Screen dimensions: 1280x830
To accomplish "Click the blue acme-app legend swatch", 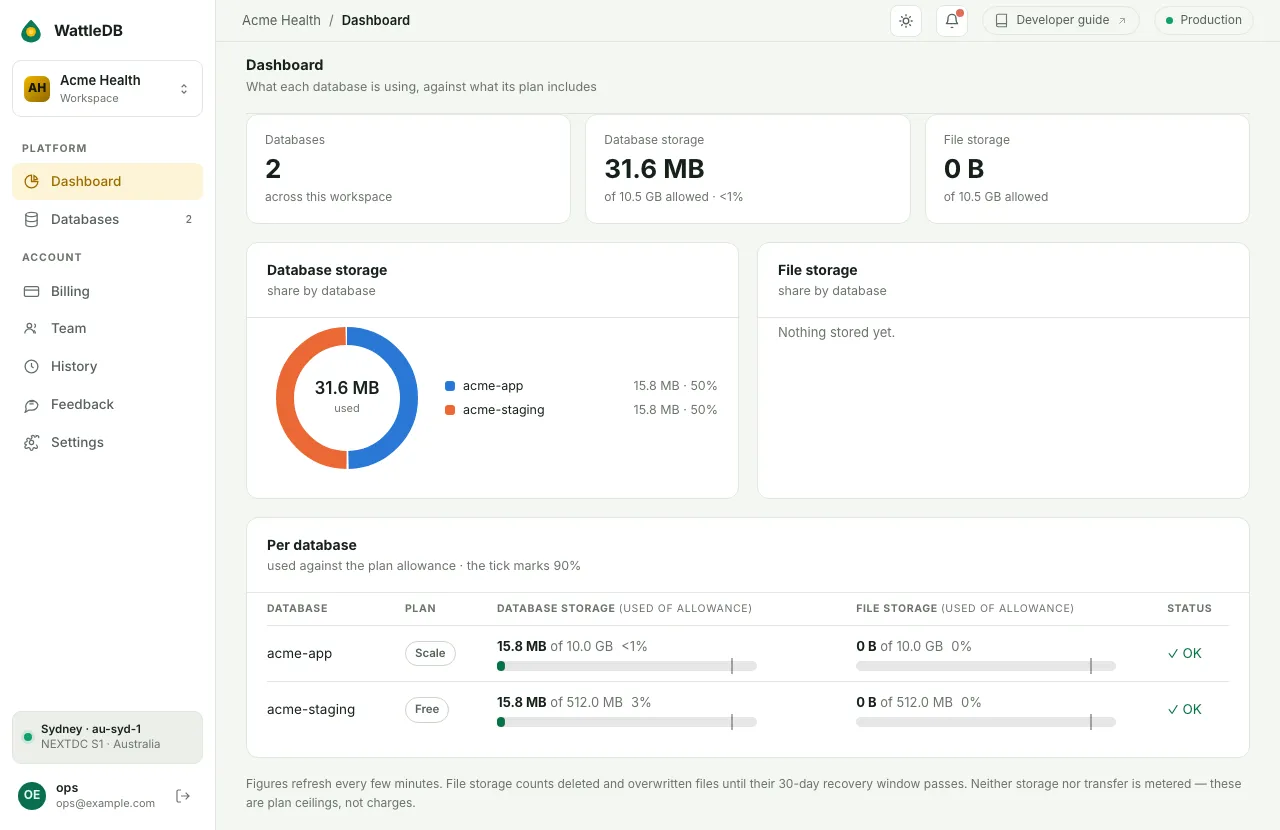I will coord(450,386).
